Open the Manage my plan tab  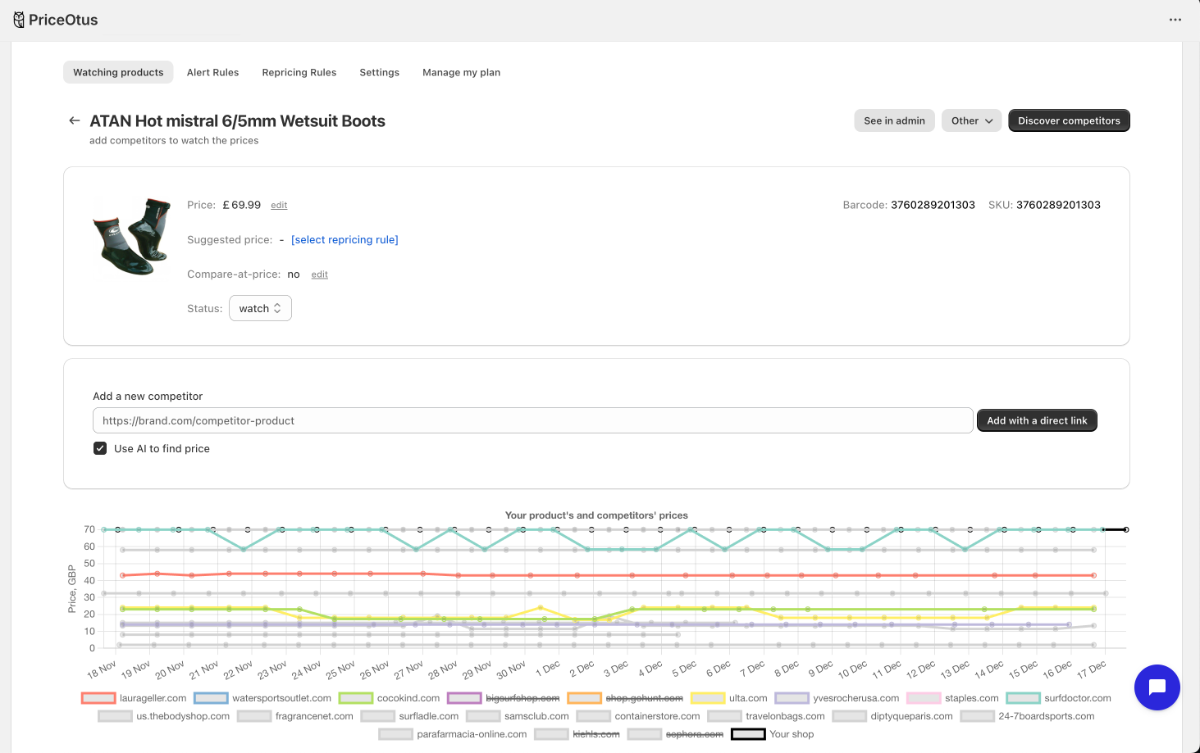[461, 73]
